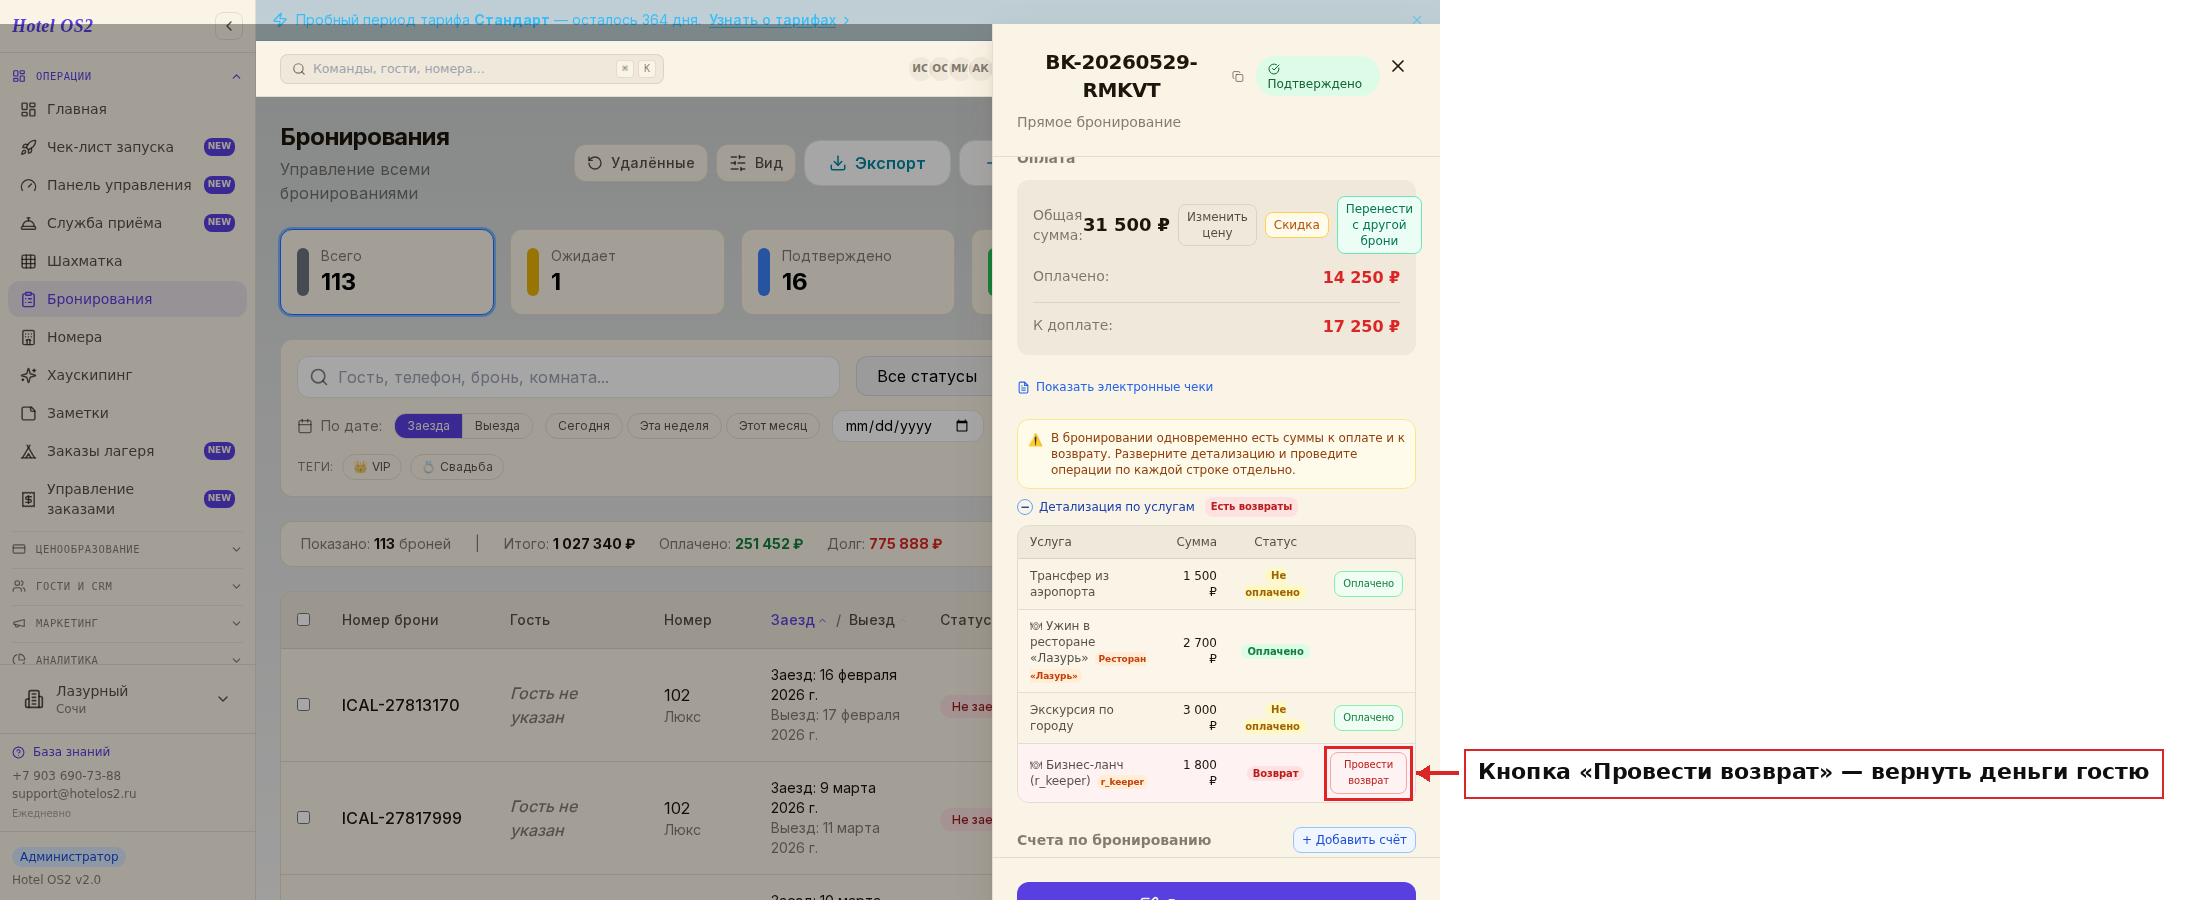Image resolution: width=2187 pixels, height=900 pixels.
Task: Copy booking number BK-20260529-RMKVT
Action: point(1238,77)
